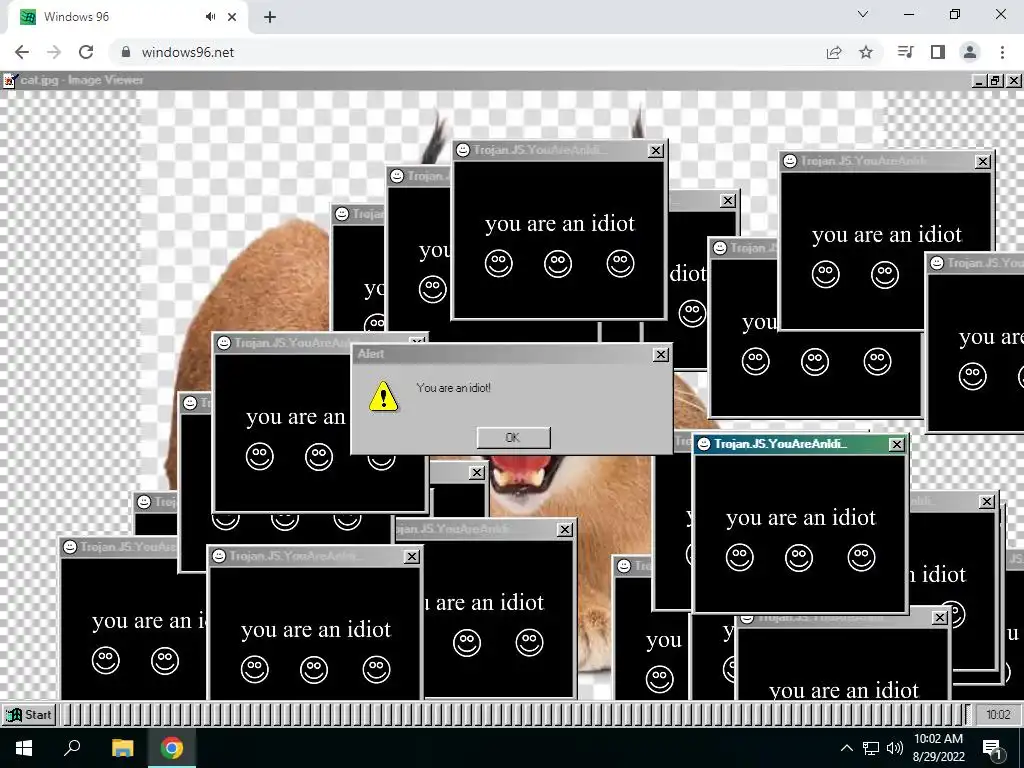The width and height of the screenshot is (1024, 768).
Task: Open a new browser tab
Action: click(x=270, y=17)
